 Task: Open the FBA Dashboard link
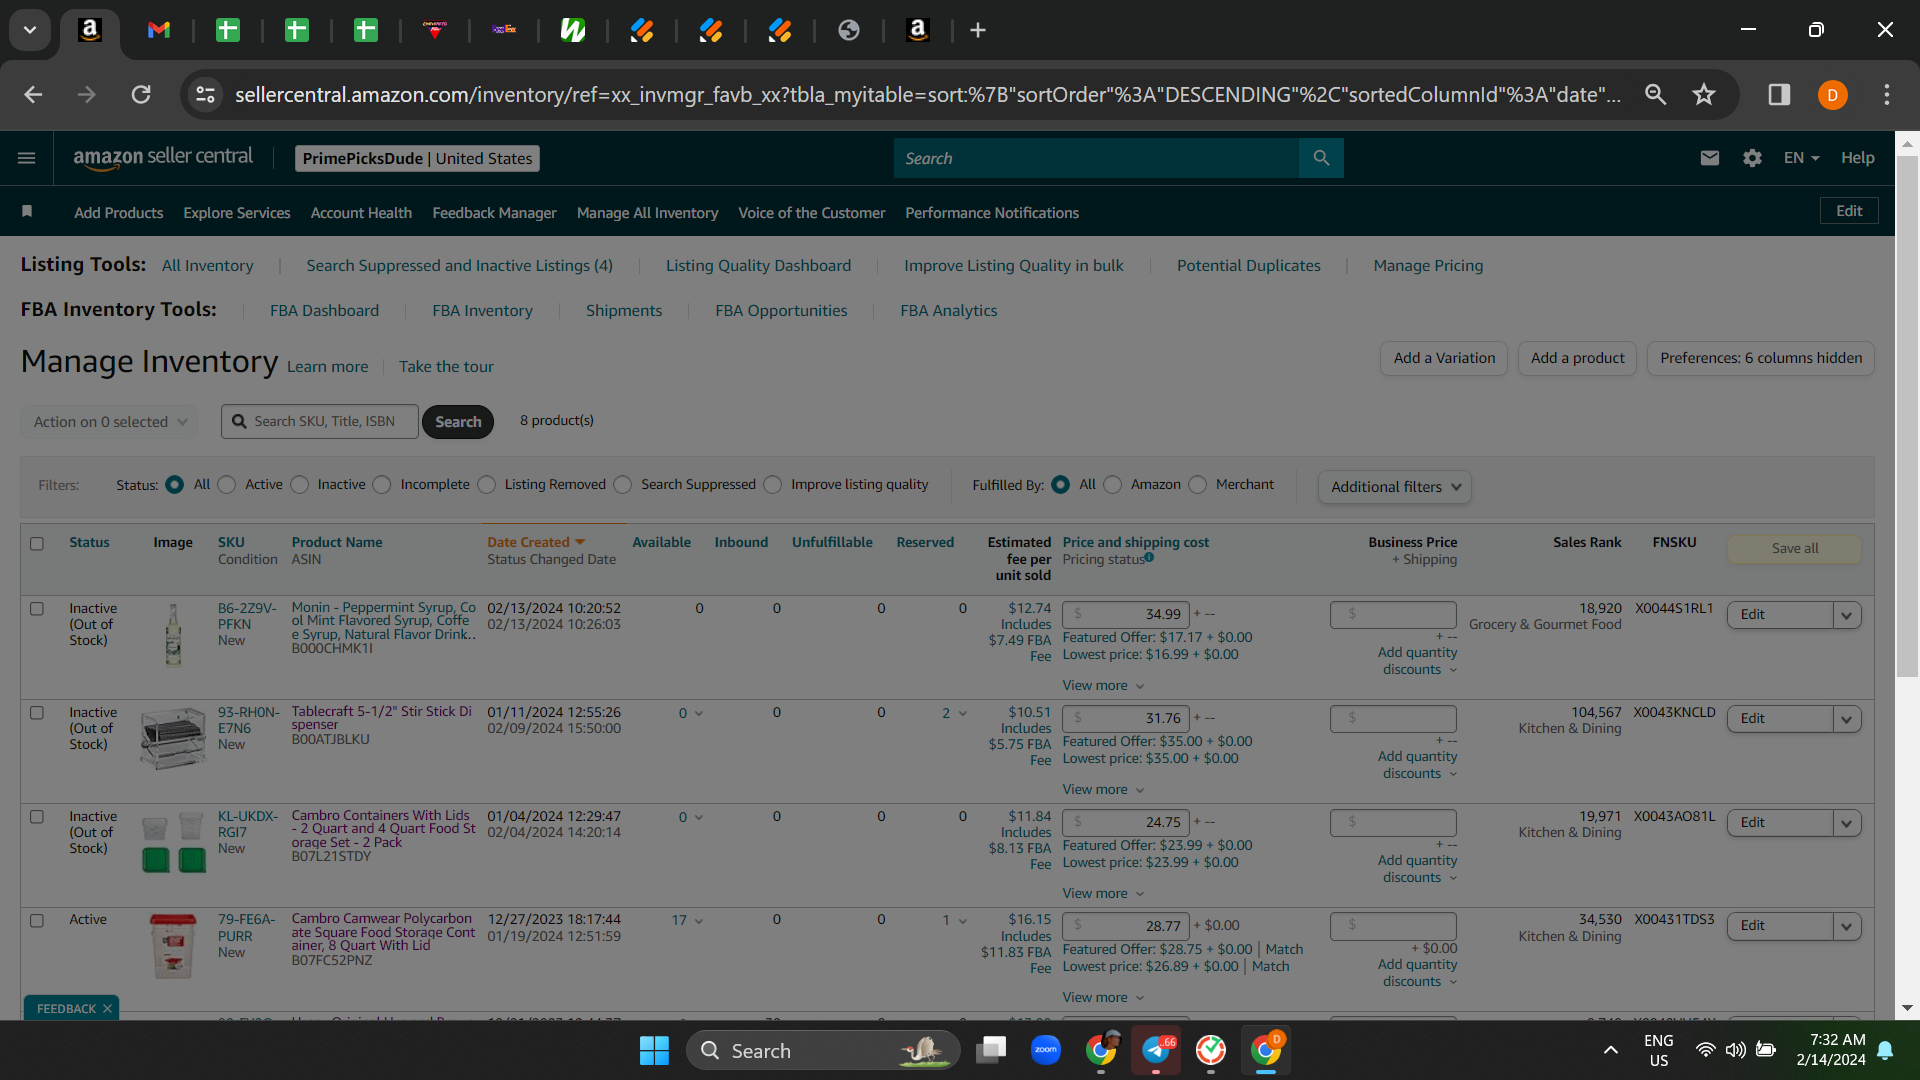point(324,311)
